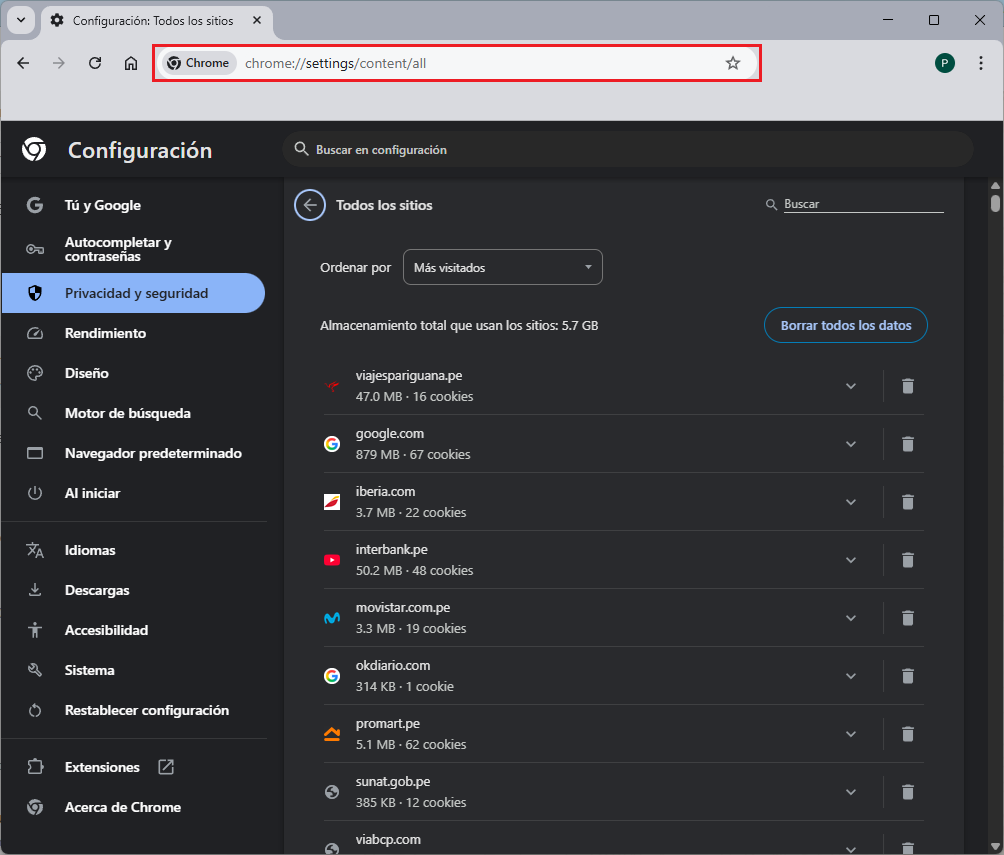Click the sunat.gob.pe site name

coord(393,782)
